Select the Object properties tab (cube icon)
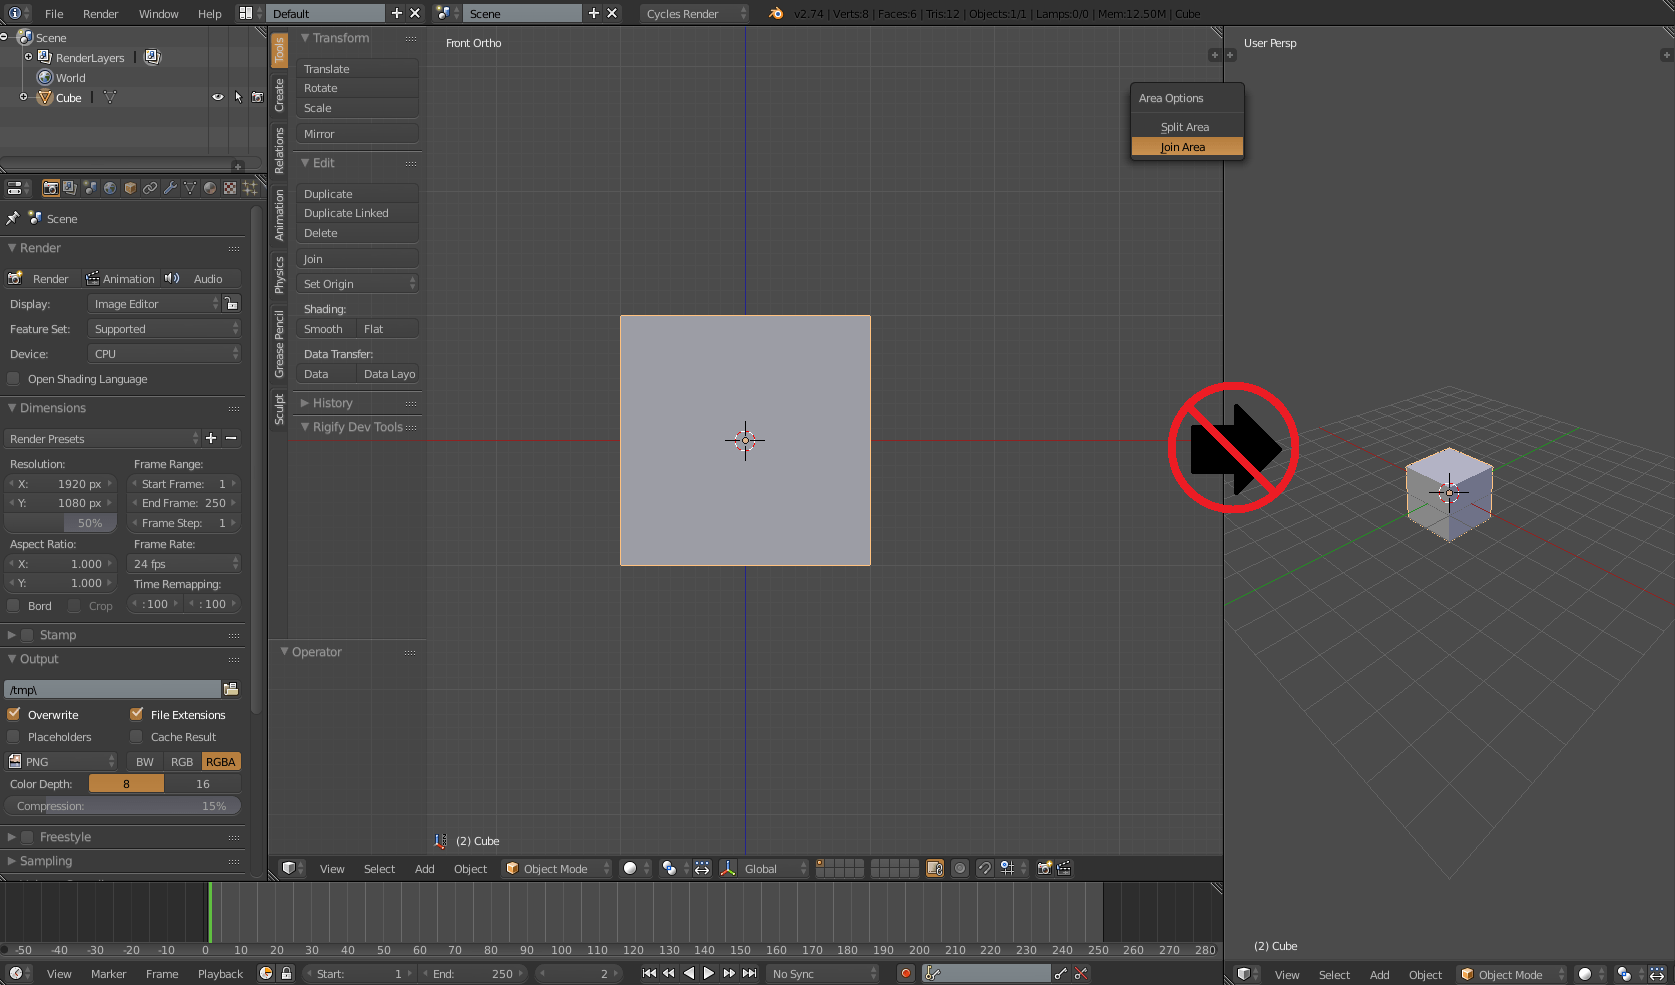The height and width of the screenshot is (985, 1675). pos(128,188)
